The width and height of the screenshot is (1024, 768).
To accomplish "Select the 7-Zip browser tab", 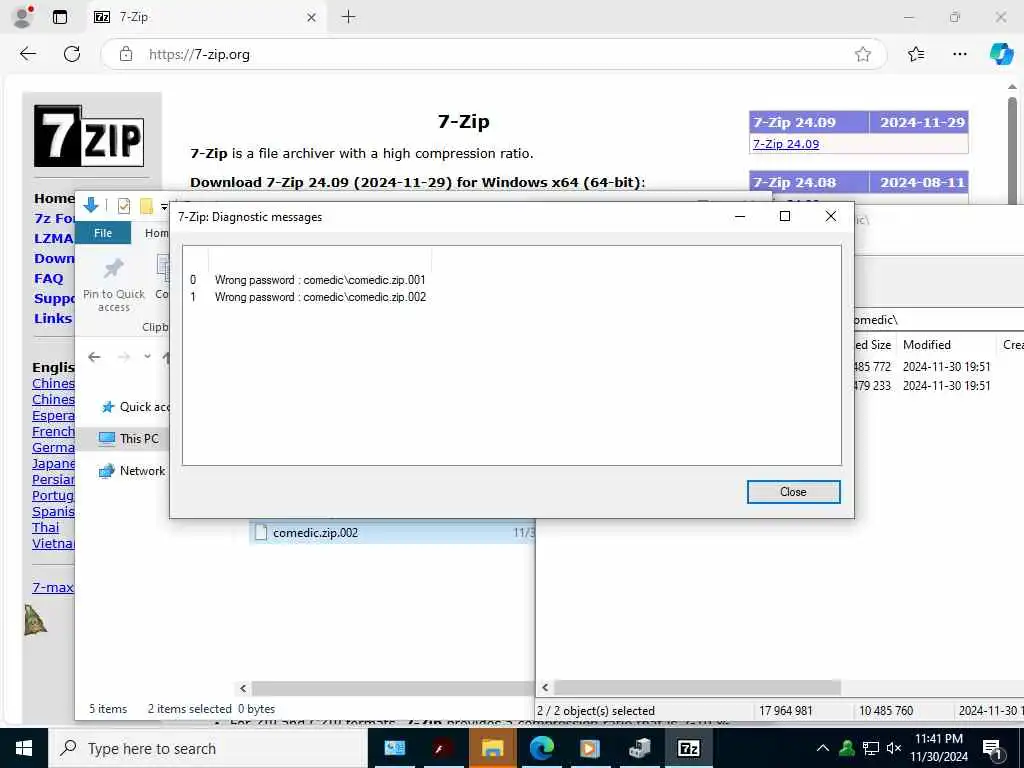I will click(x=206, y=17).
